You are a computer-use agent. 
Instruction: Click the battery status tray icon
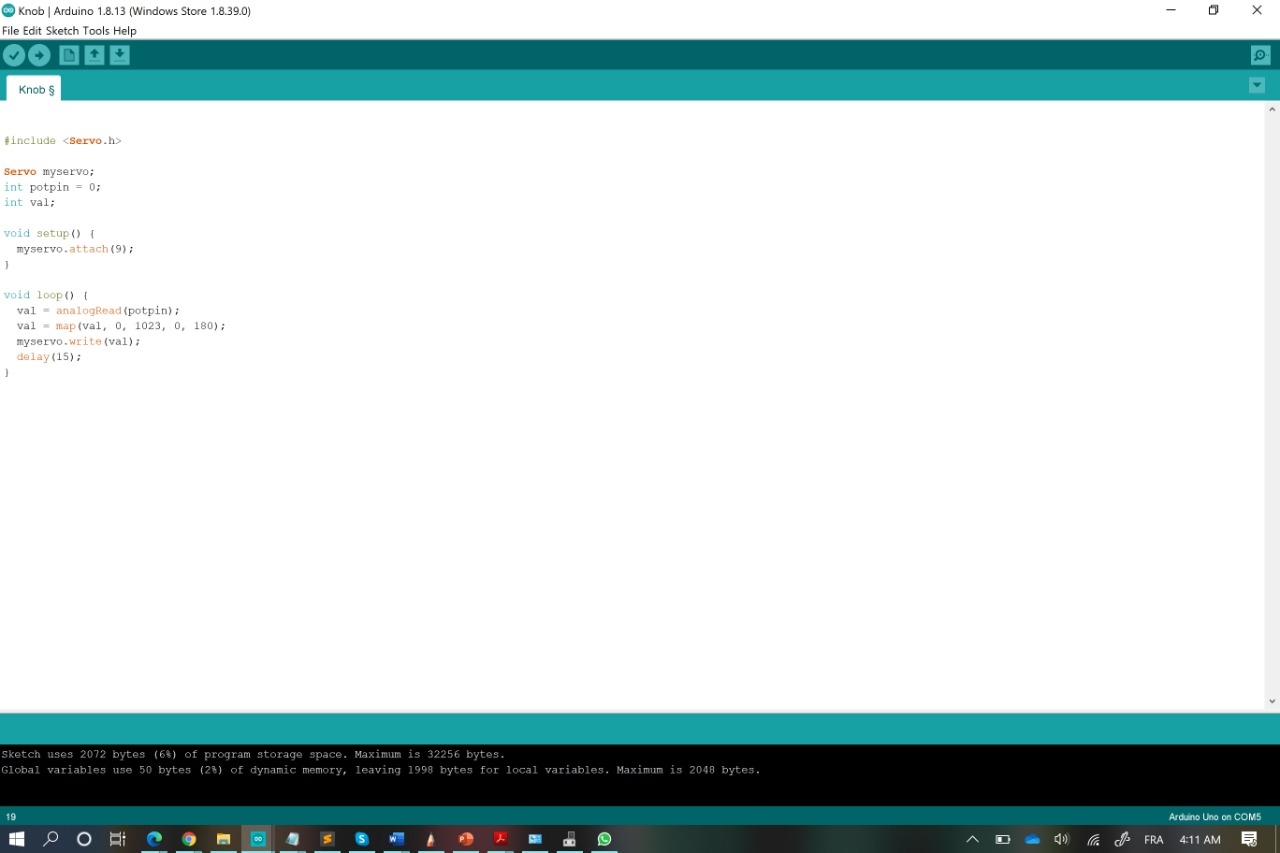(1003, 839)
